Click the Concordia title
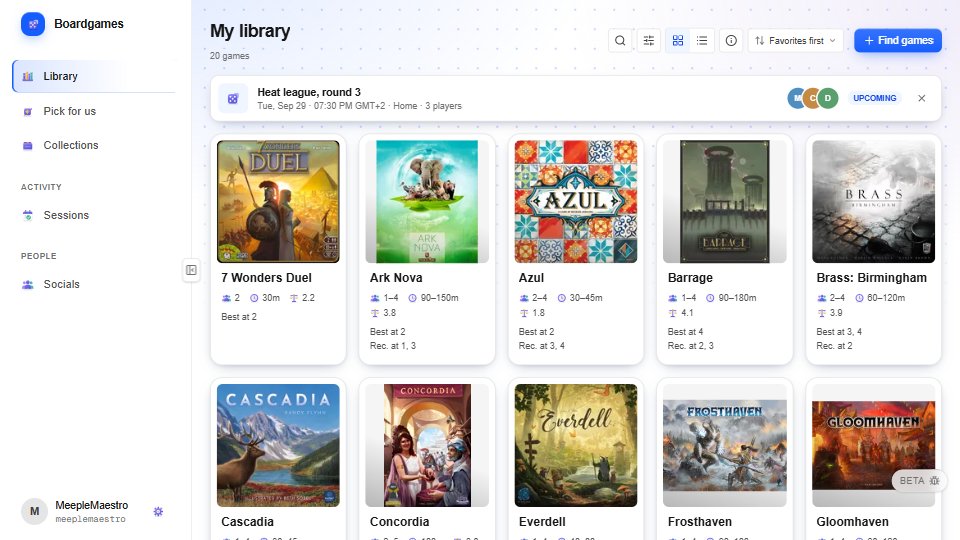 click(x=399, y=522)
